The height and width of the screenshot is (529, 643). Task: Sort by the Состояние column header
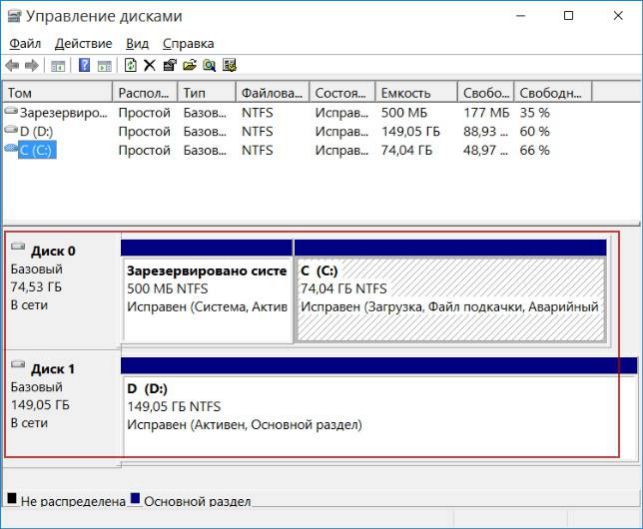342,93
